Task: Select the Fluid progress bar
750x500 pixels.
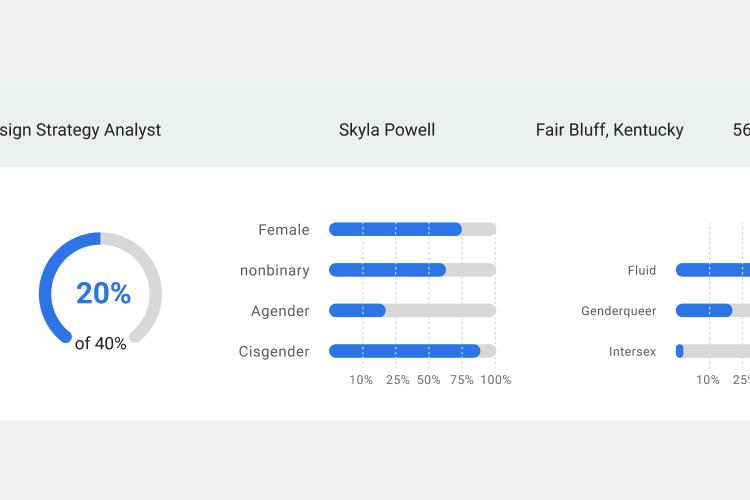Action: pos(713,270)
